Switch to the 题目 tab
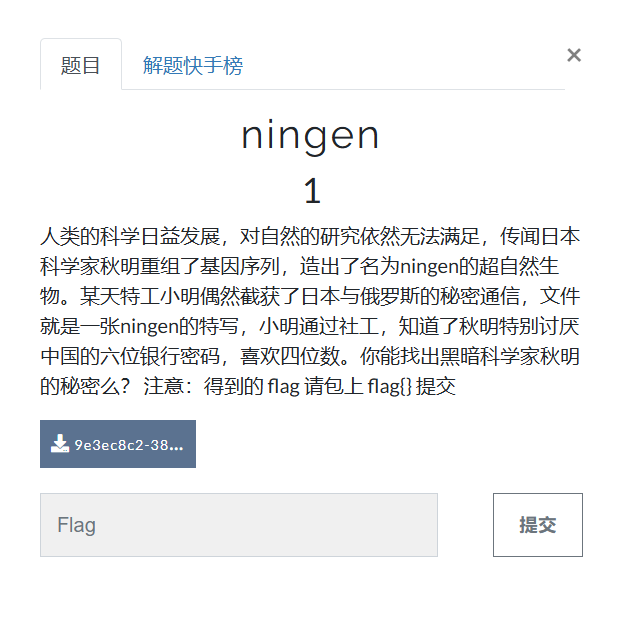The width and height of the screenshot is (619, 617). pos(81,65)
